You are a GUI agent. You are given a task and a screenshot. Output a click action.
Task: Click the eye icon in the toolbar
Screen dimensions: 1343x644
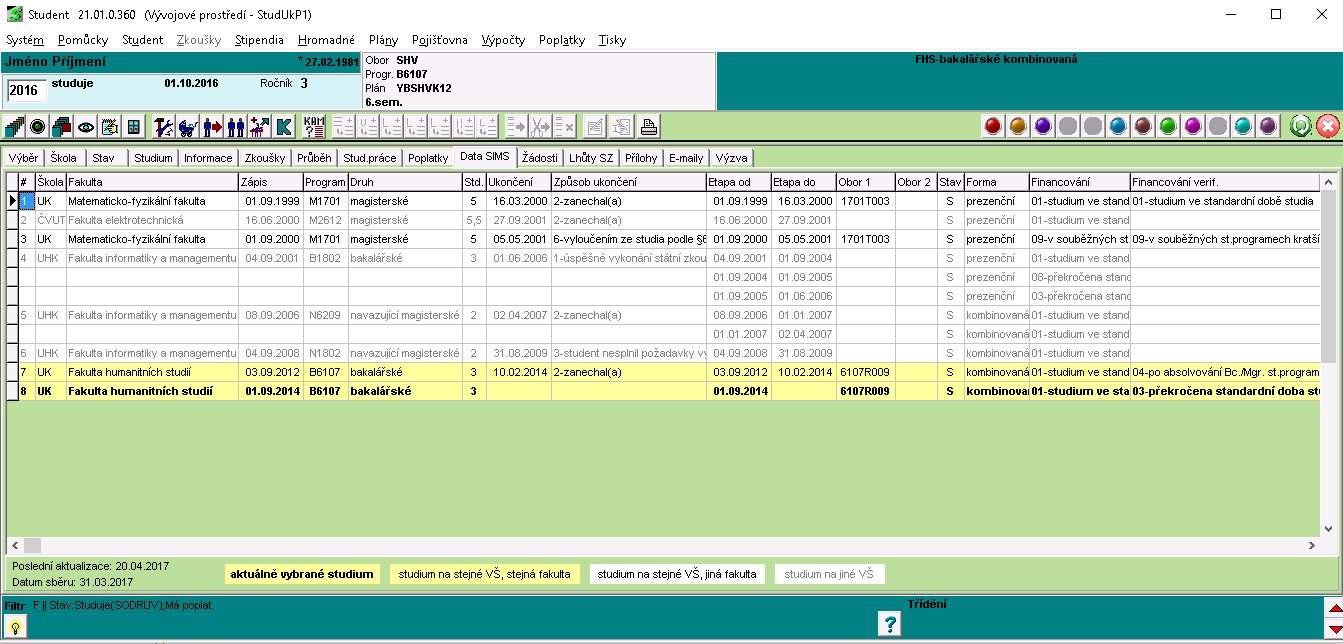point(86,127)
